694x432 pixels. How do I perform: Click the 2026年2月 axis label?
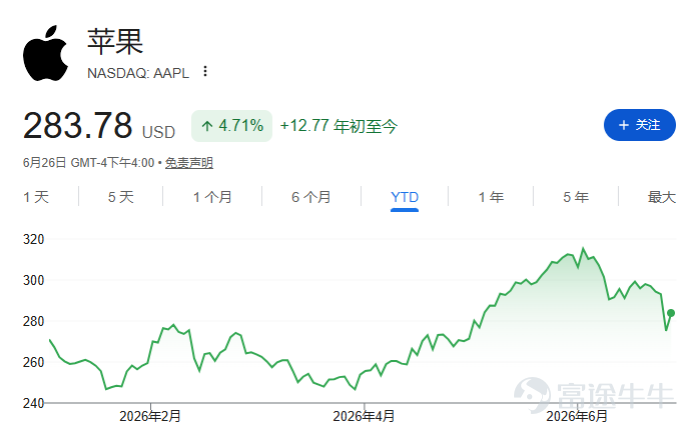pyautogui.click(x=150, y=417)
